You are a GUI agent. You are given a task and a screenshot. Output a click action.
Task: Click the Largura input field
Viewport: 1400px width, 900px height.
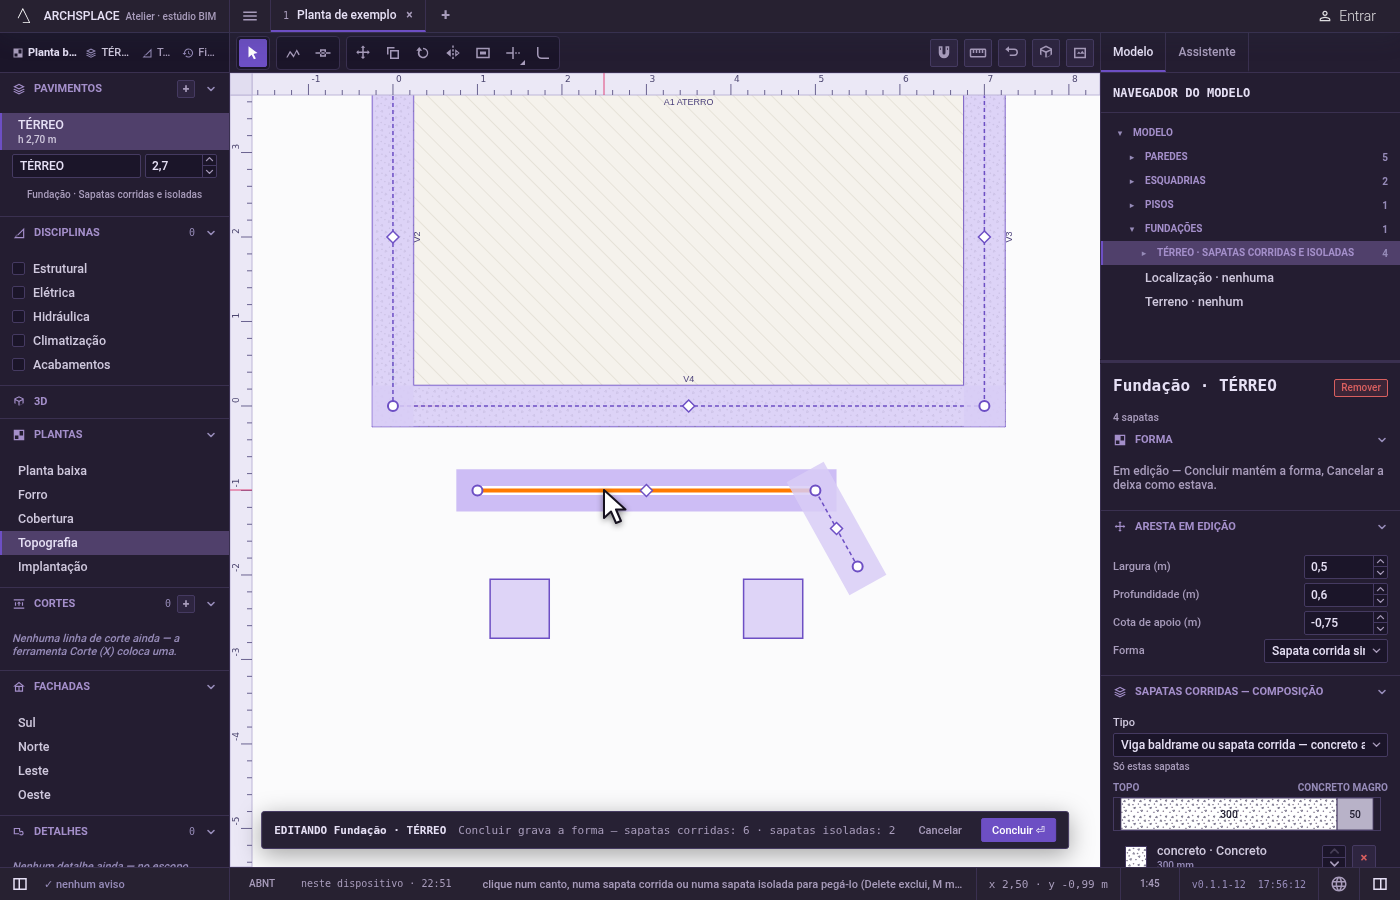point(1339,567)
